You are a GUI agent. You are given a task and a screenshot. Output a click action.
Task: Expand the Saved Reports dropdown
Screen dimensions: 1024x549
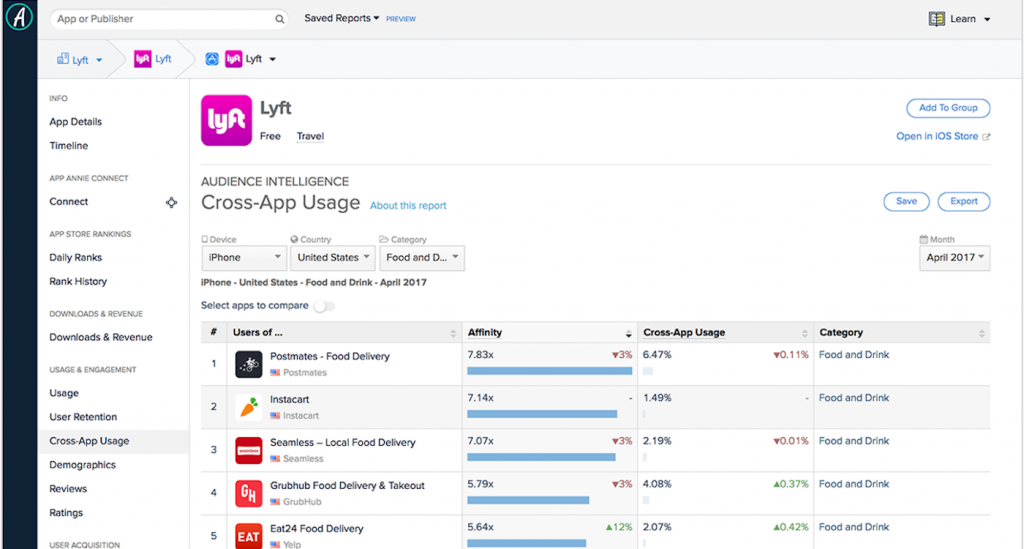coord(342,18)
